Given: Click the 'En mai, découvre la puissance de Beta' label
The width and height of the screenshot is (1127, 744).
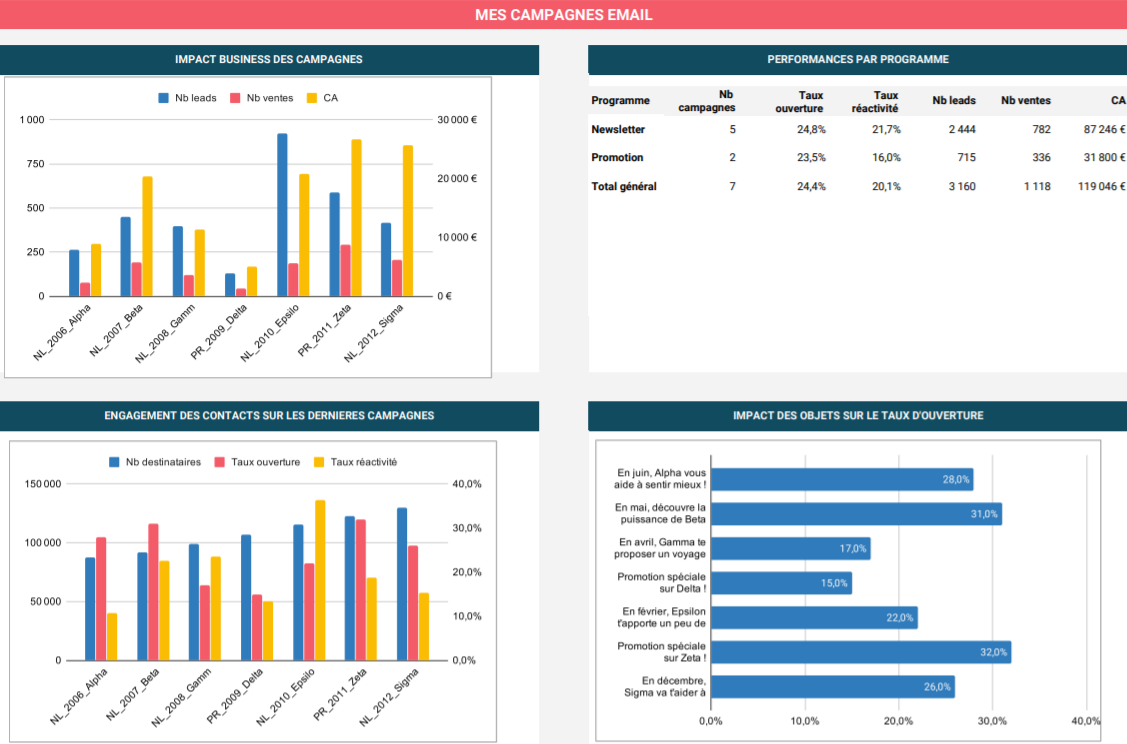Looking at the screenshot, I should click(661, 513).
